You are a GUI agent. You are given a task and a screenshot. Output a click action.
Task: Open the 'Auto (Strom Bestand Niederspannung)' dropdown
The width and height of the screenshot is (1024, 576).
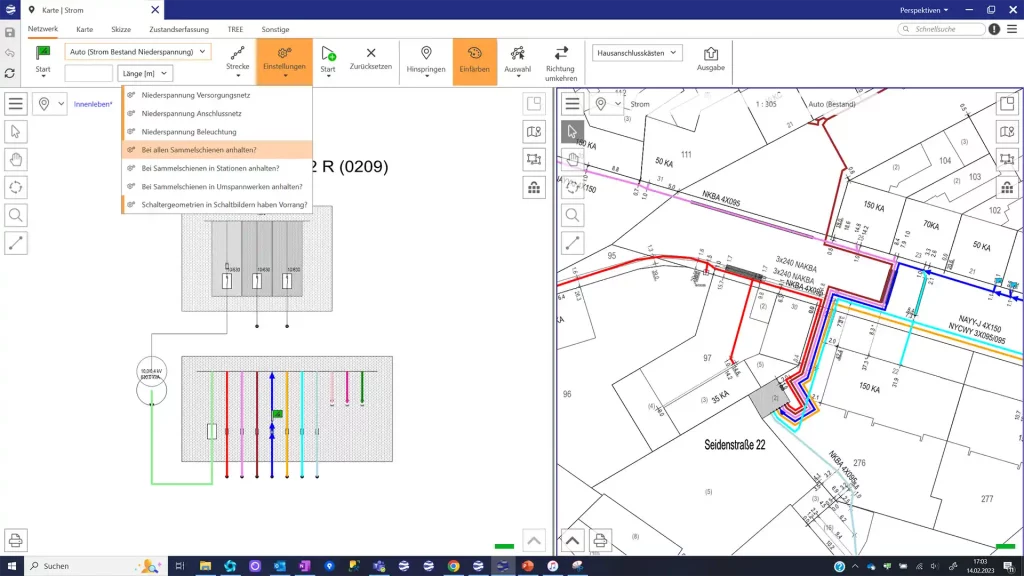click(138, 51)
